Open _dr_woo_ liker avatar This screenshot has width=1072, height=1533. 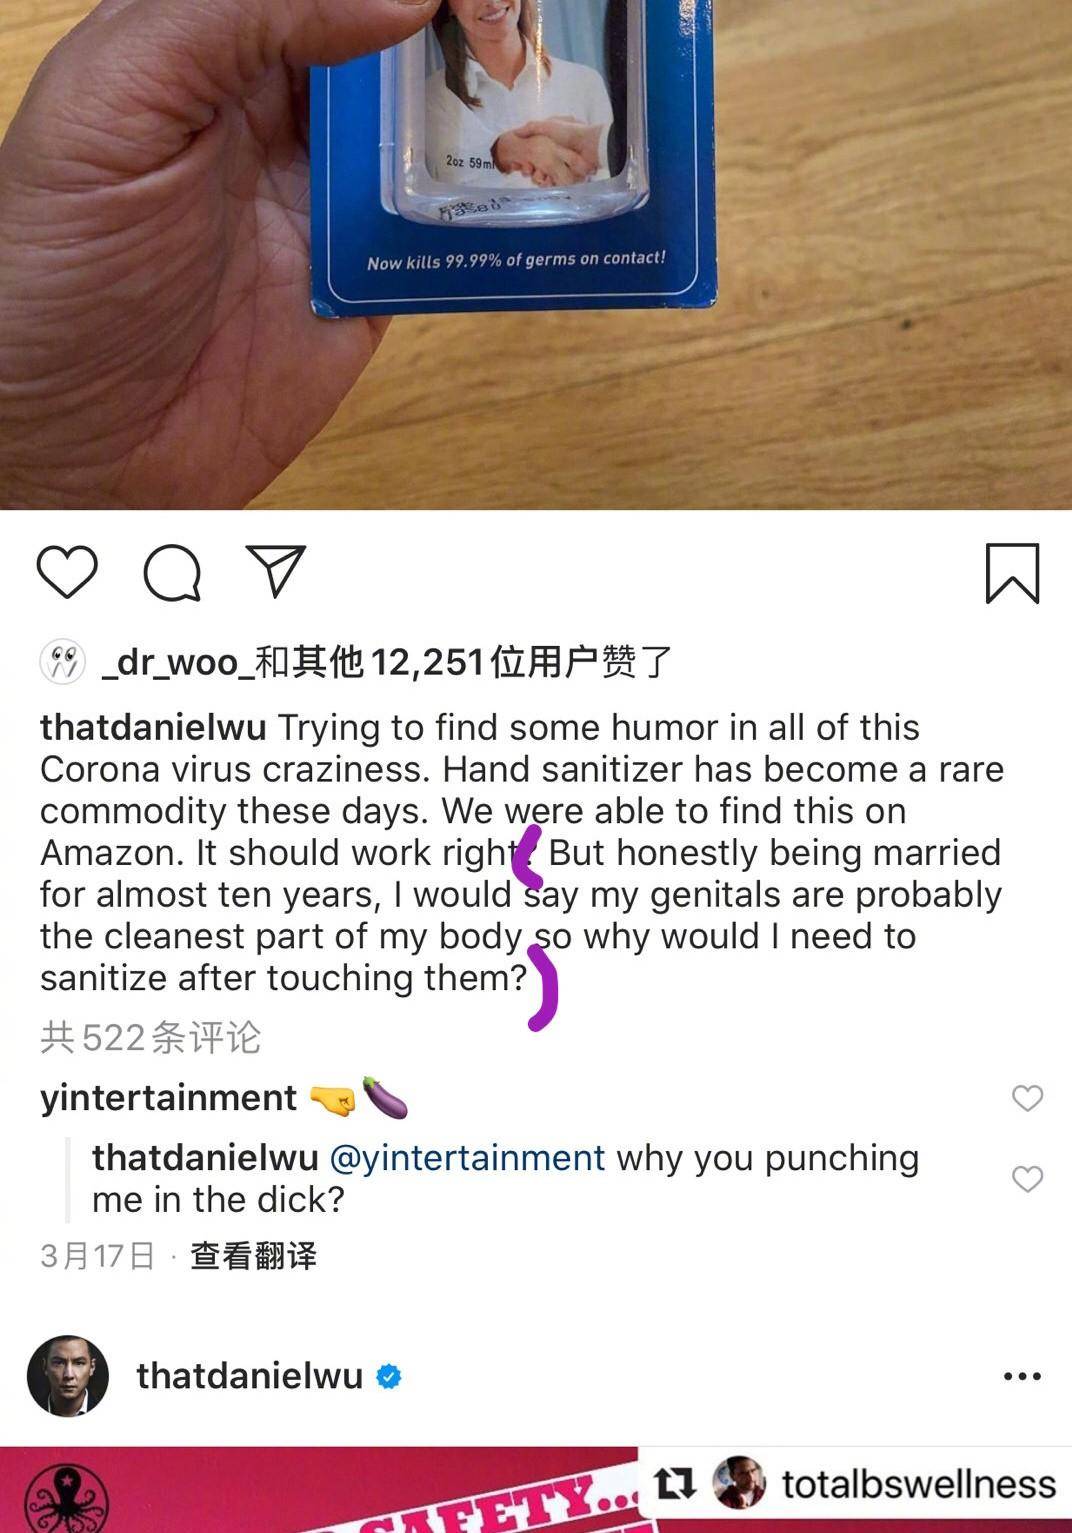pyautogui.click(x=62, y=661)
